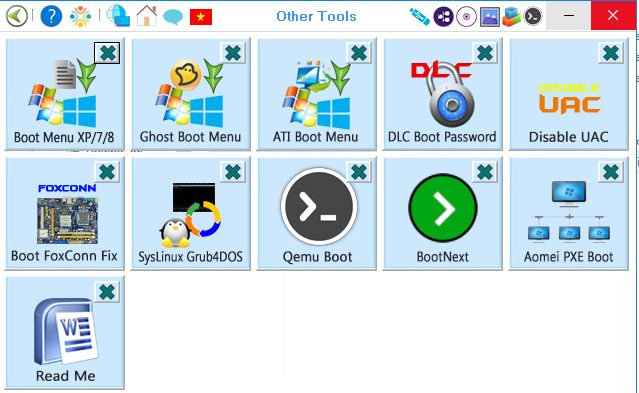Launch ATI Boot Menu tool
This screenshot has width=639, height=393.
pyautogui.click(x=317, y=94)
